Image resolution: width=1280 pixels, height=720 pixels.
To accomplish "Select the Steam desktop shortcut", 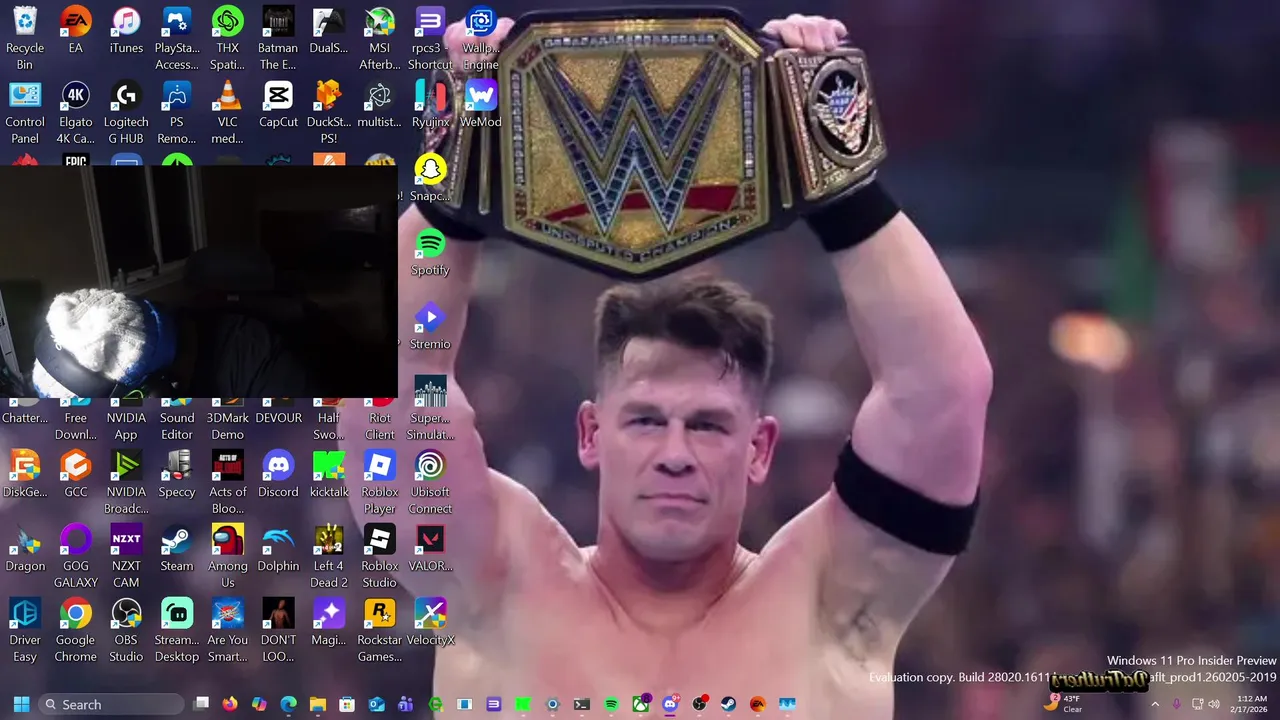I will click(177, 548).
